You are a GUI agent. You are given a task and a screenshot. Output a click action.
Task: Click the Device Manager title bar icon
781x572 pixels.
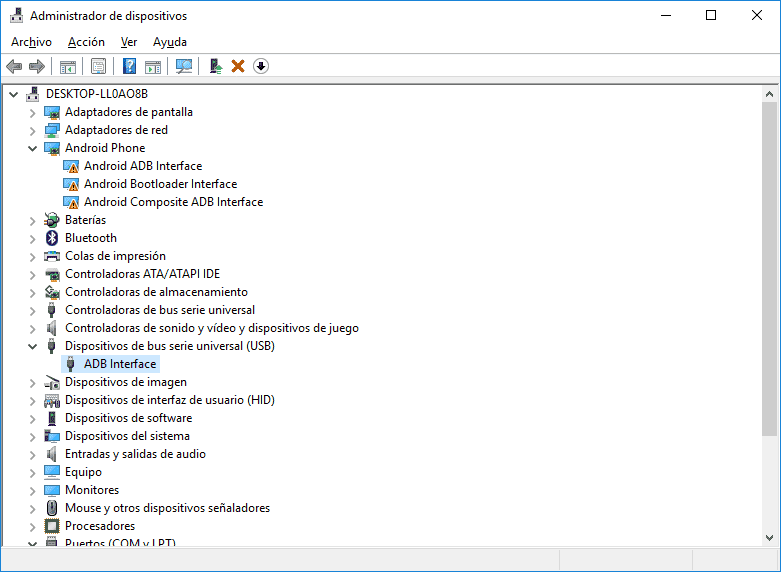(16, 16)
